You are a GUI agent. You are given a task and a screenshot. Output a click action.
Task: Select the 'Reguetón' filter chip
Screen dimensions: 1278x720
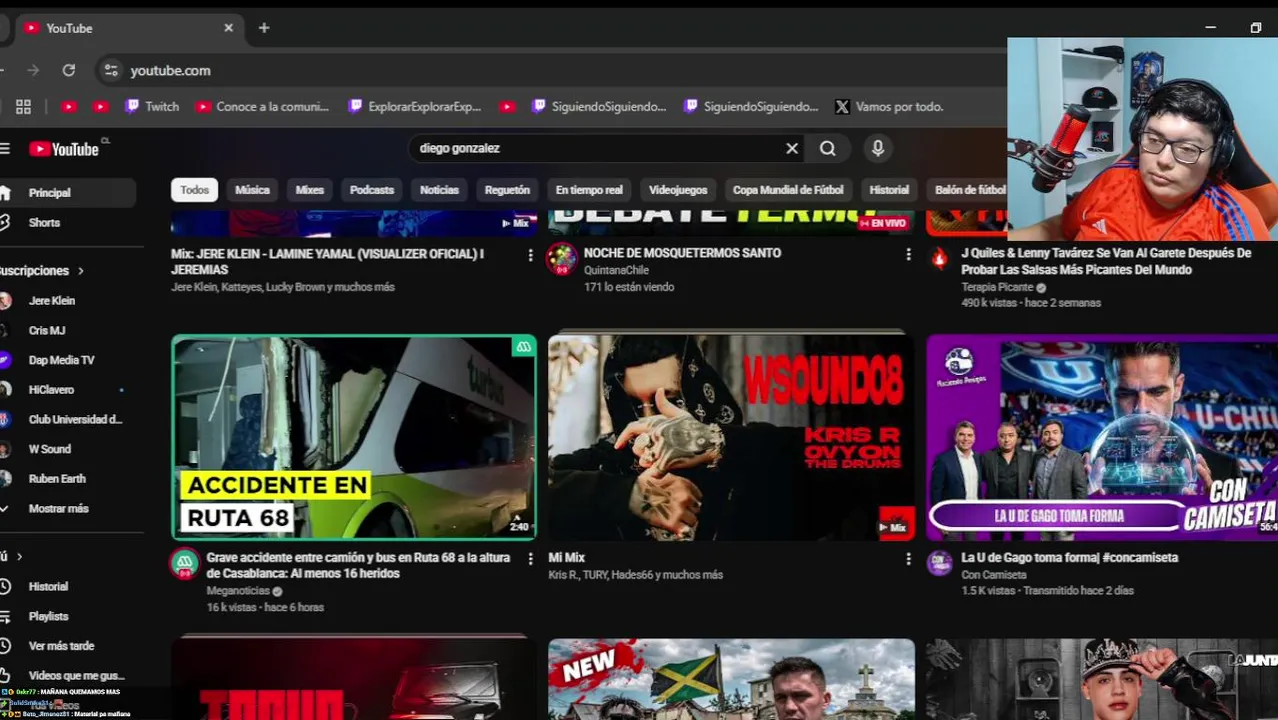tap(507, 190)
